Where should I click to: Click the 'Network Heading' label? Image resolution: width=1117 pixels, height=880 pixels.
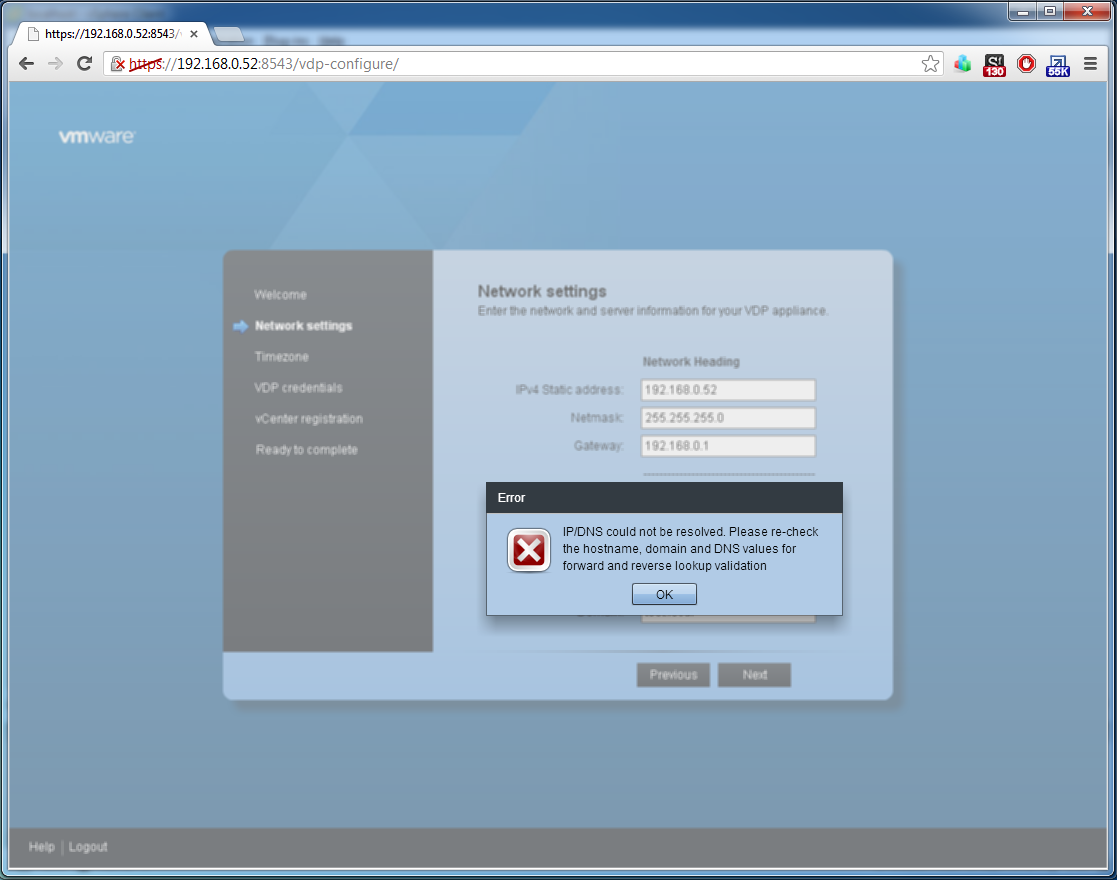click(x=691, y=362)
